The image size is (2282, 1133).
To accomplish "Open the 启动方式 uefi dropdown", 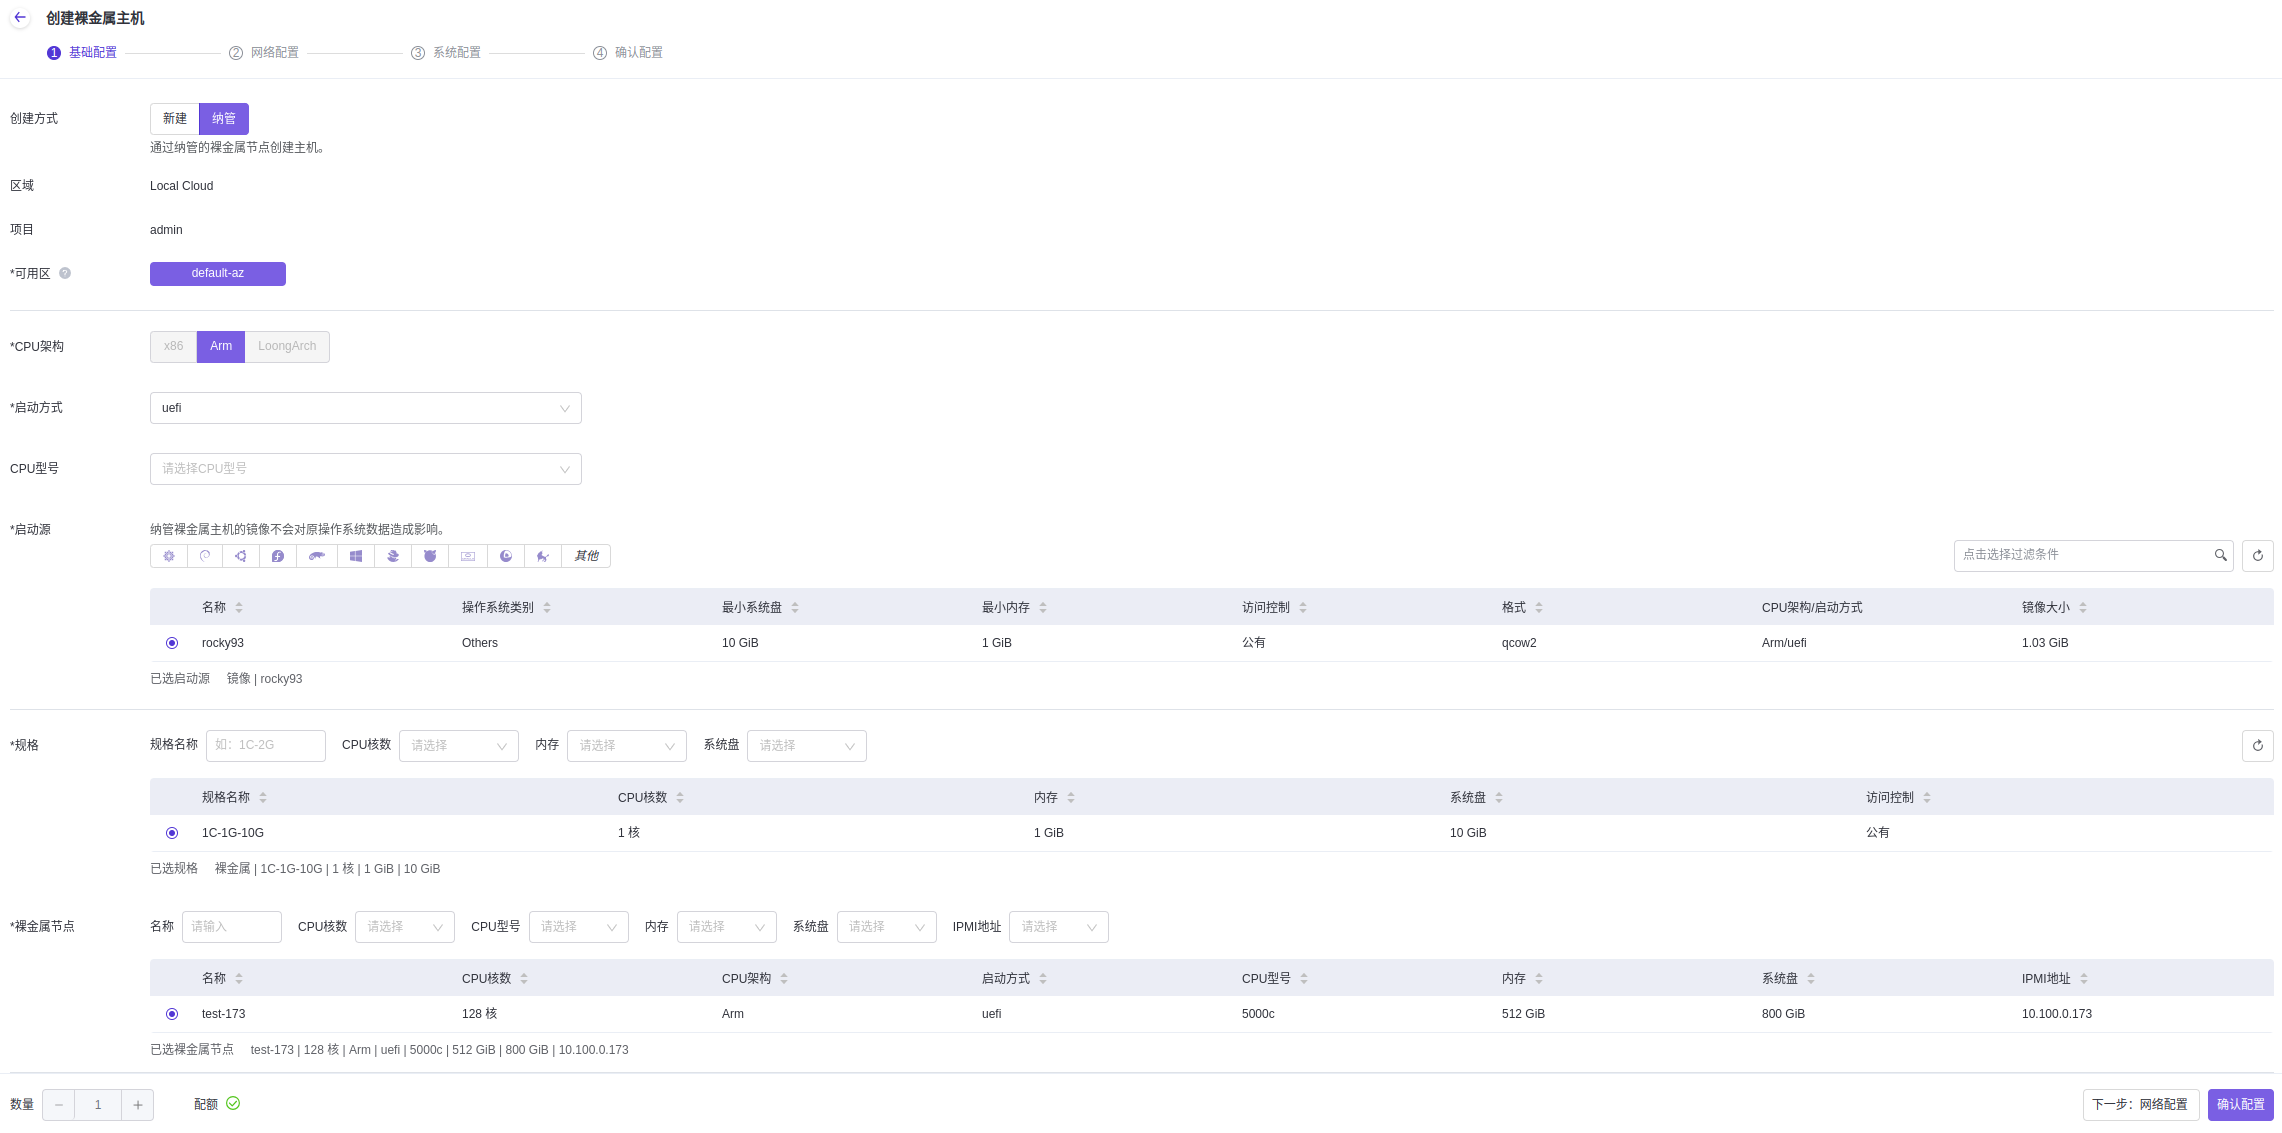I will 365,408.
